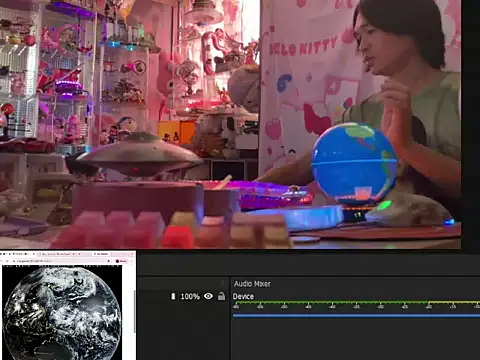Open the browser three-dot menu
The height and width of the screenshot is (360, 480).
click(x=131, y=261)
